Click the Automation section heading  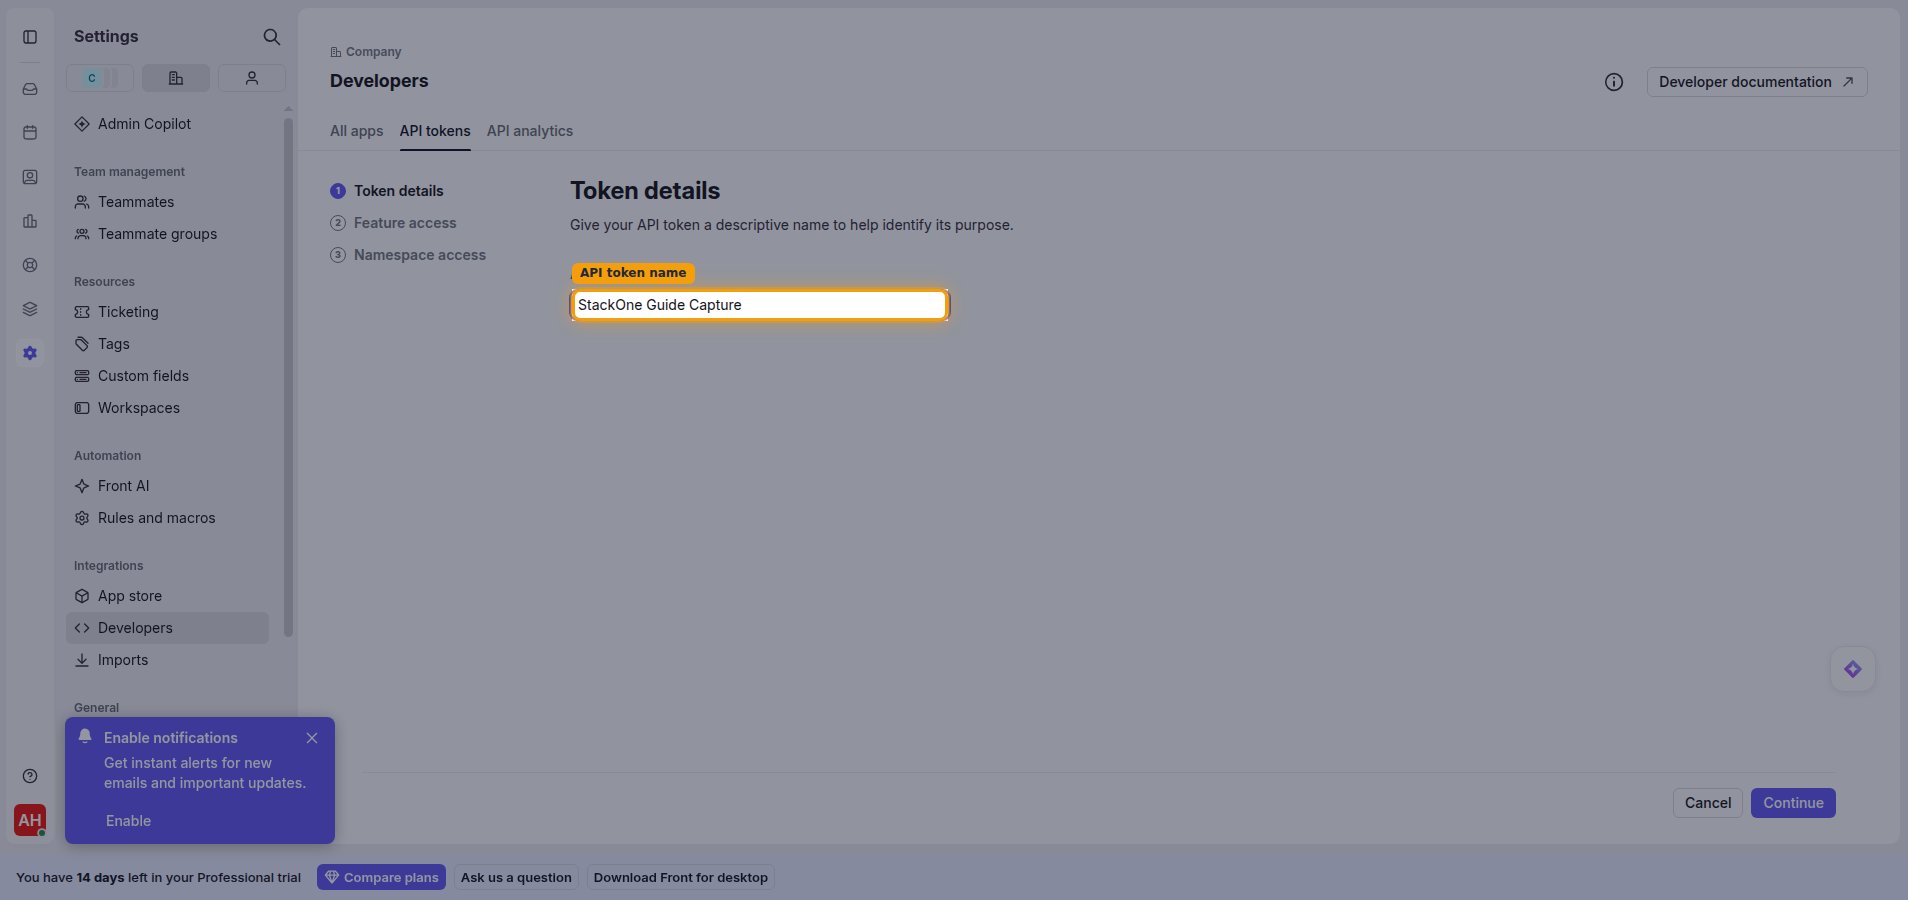[107, 456]
